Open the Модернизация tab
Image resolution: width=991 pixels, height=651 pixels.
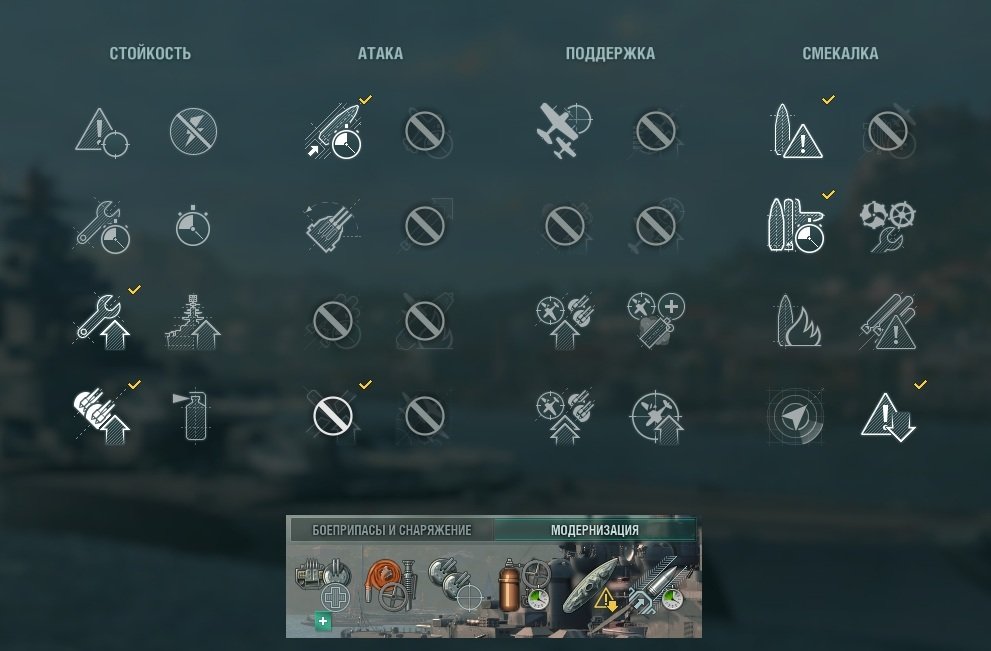pos(595,530)
